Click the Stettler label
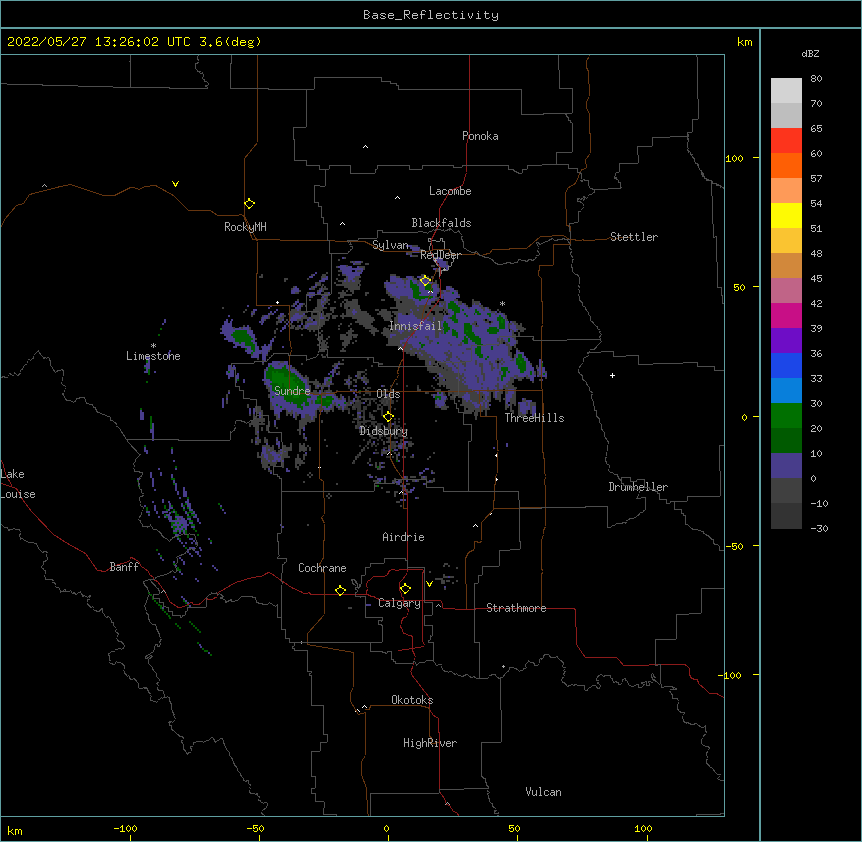862x842 pixels. pyautogui.click(x=634, y=237)
